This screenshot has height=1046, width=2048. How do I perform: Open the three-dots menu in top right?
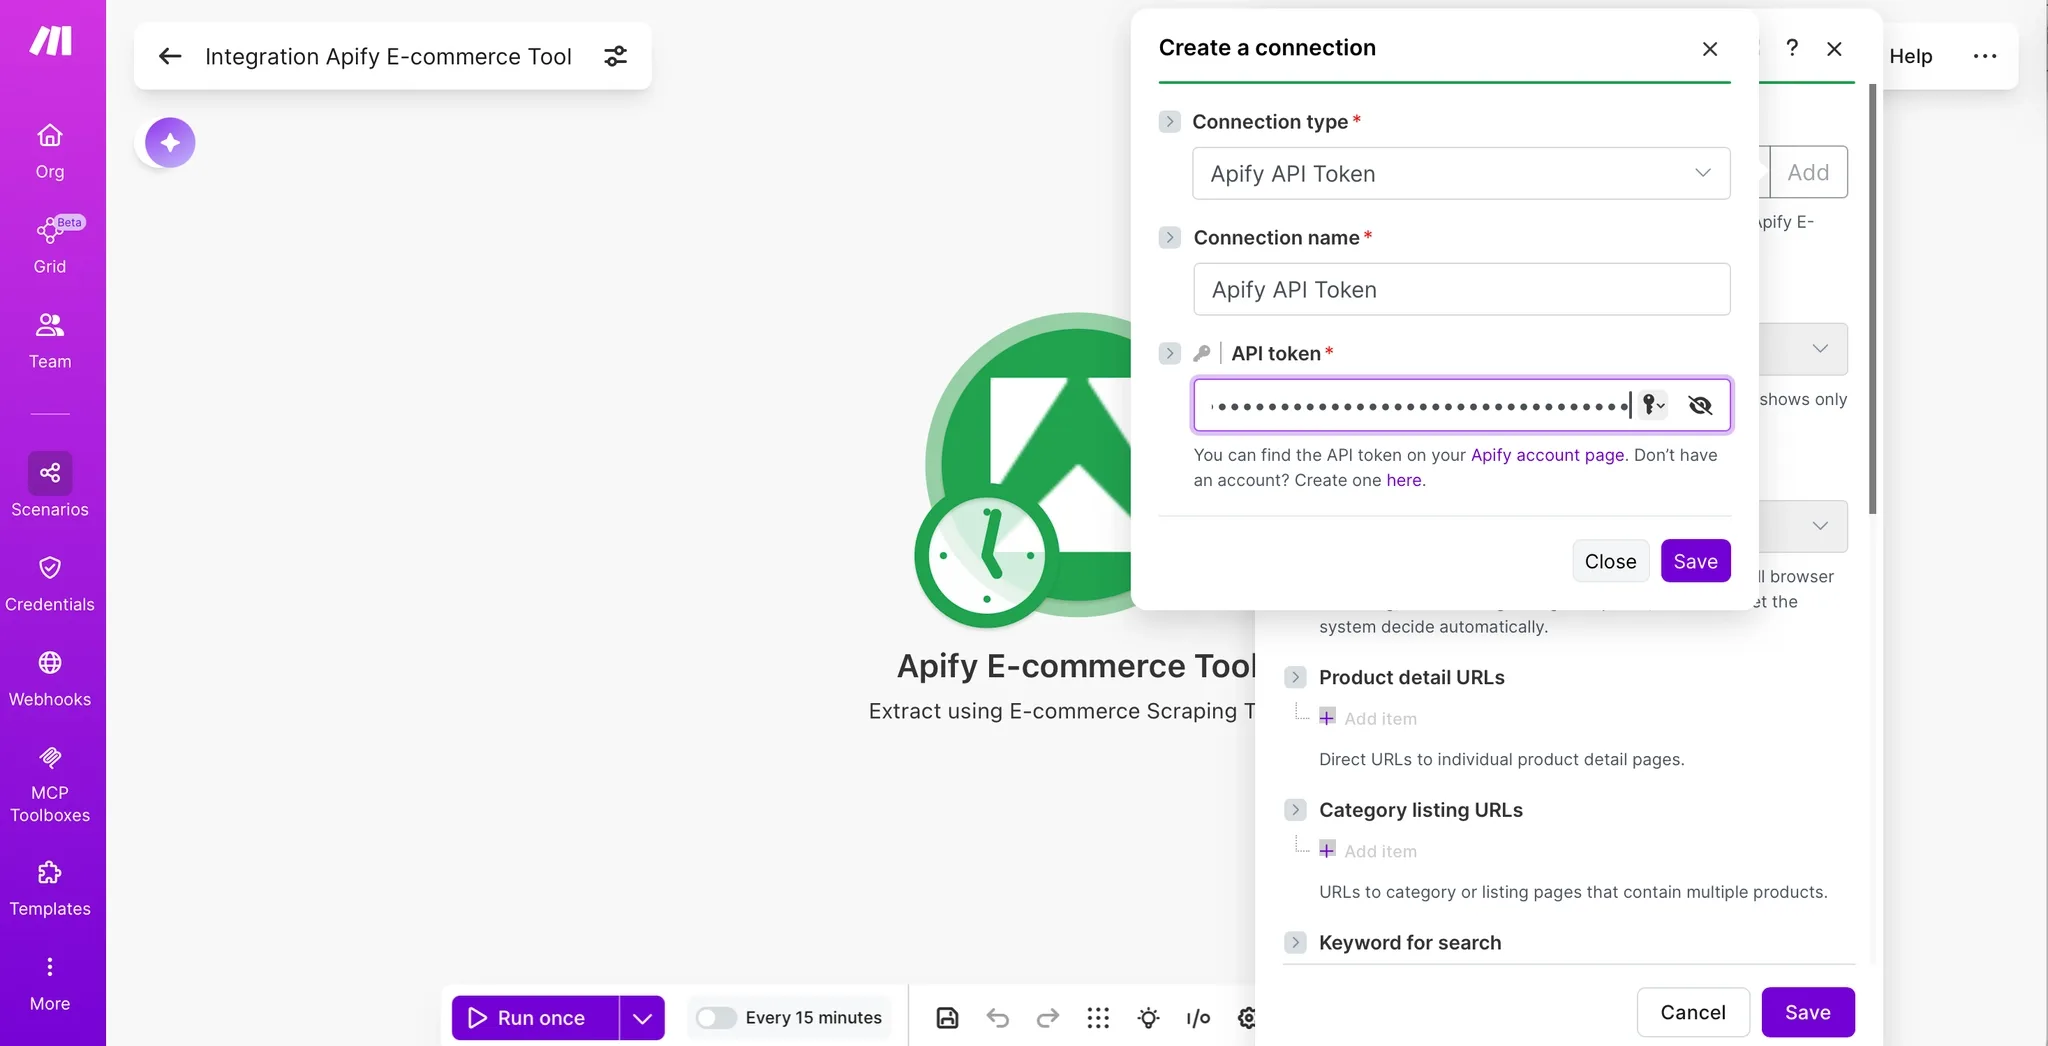coord(1985,56)
